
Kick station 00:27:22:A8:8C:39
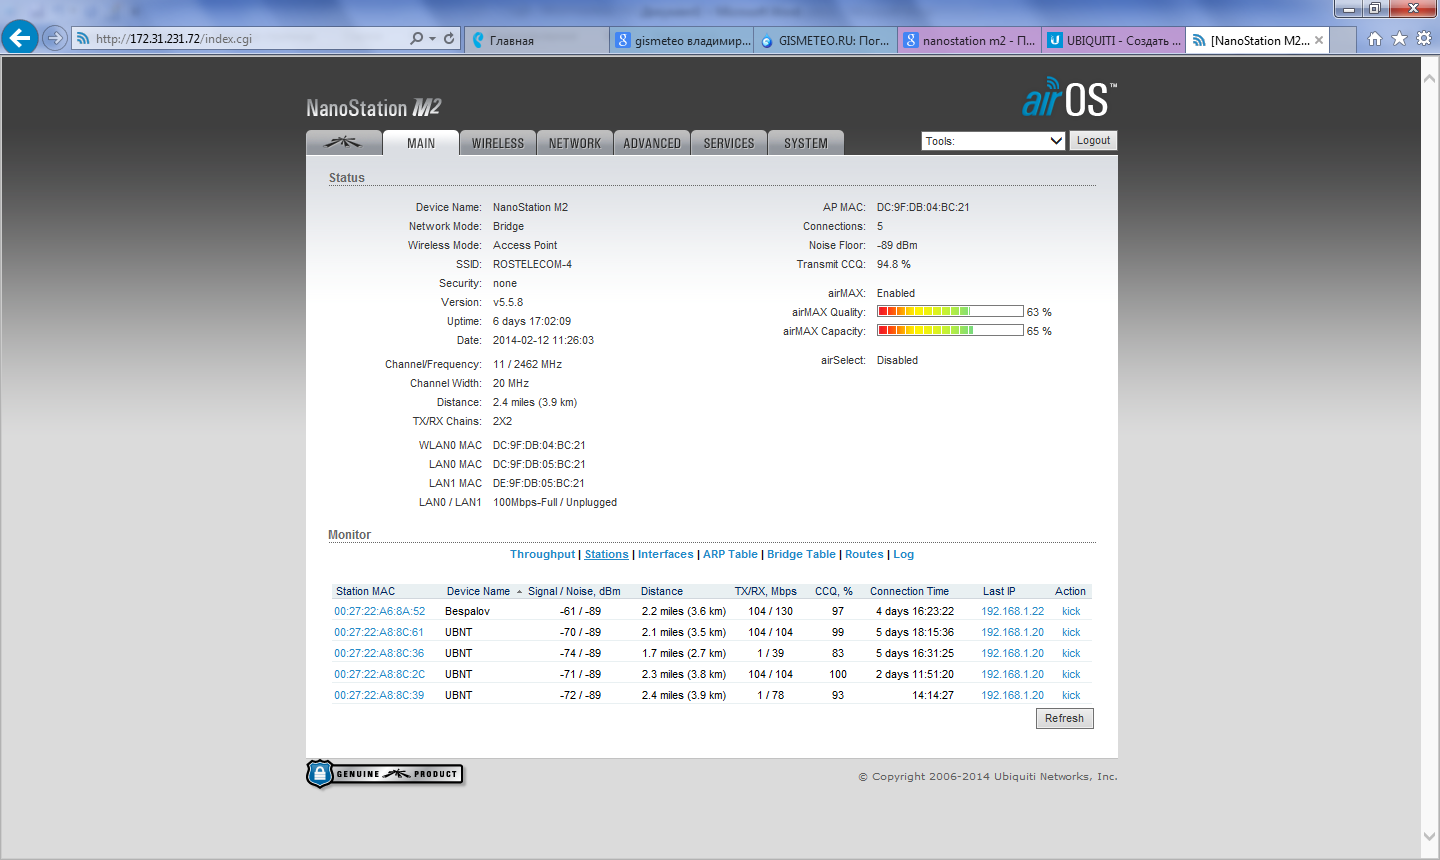pyautogui.click(x=1071, y=695)
